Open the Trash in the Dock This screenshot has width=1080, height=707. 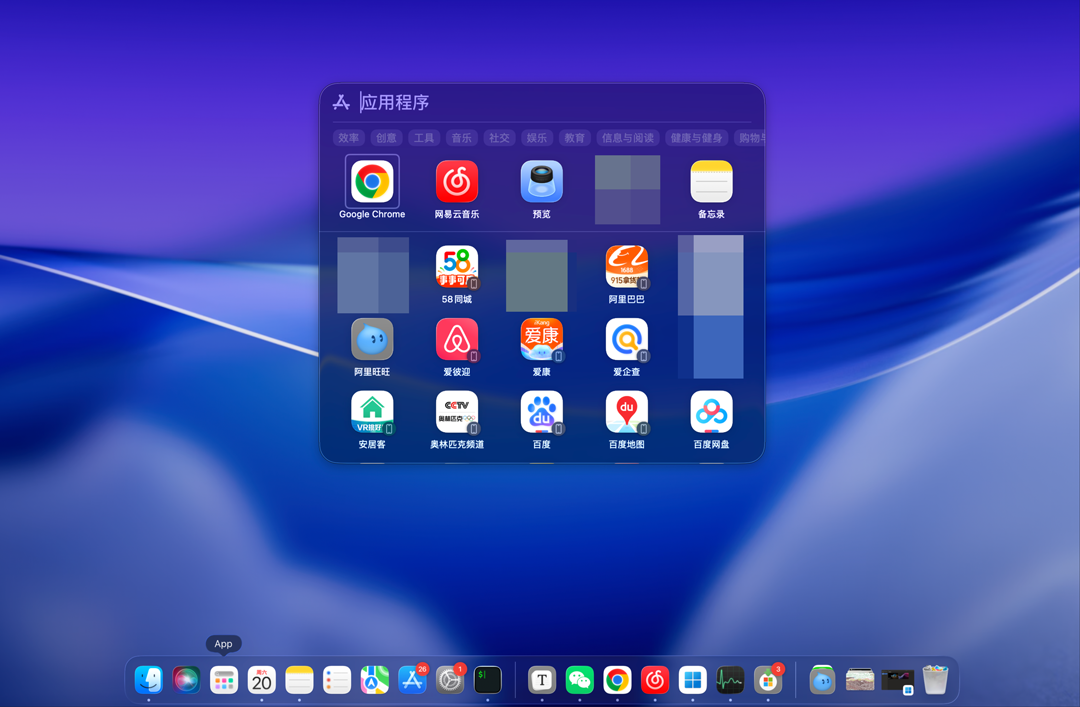click(x=935, y=680)
